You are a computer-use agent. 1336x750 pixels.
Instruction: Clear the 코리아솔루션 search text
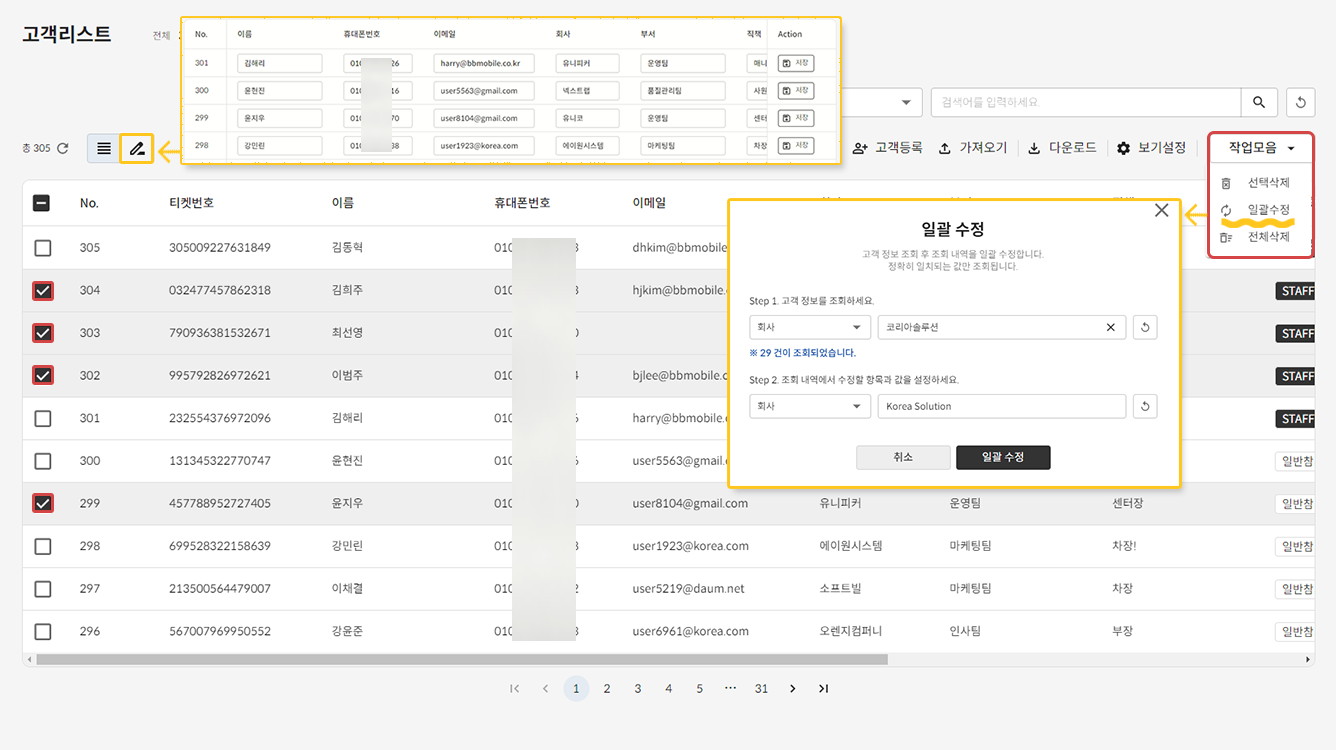pos(1110,327)
